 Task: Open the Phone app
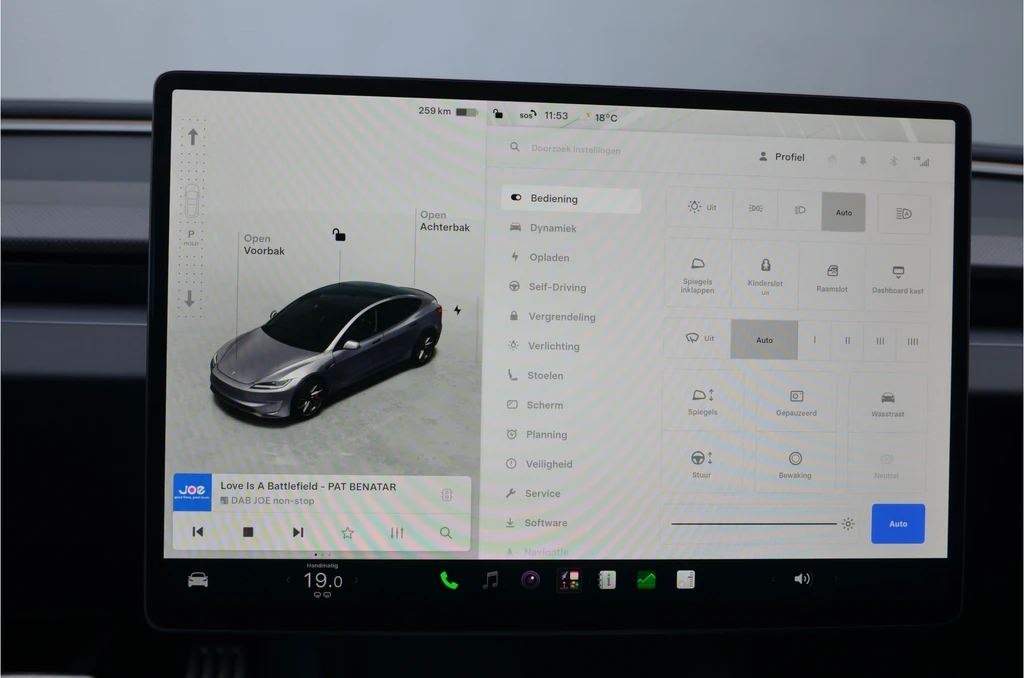tap(449, 580)
